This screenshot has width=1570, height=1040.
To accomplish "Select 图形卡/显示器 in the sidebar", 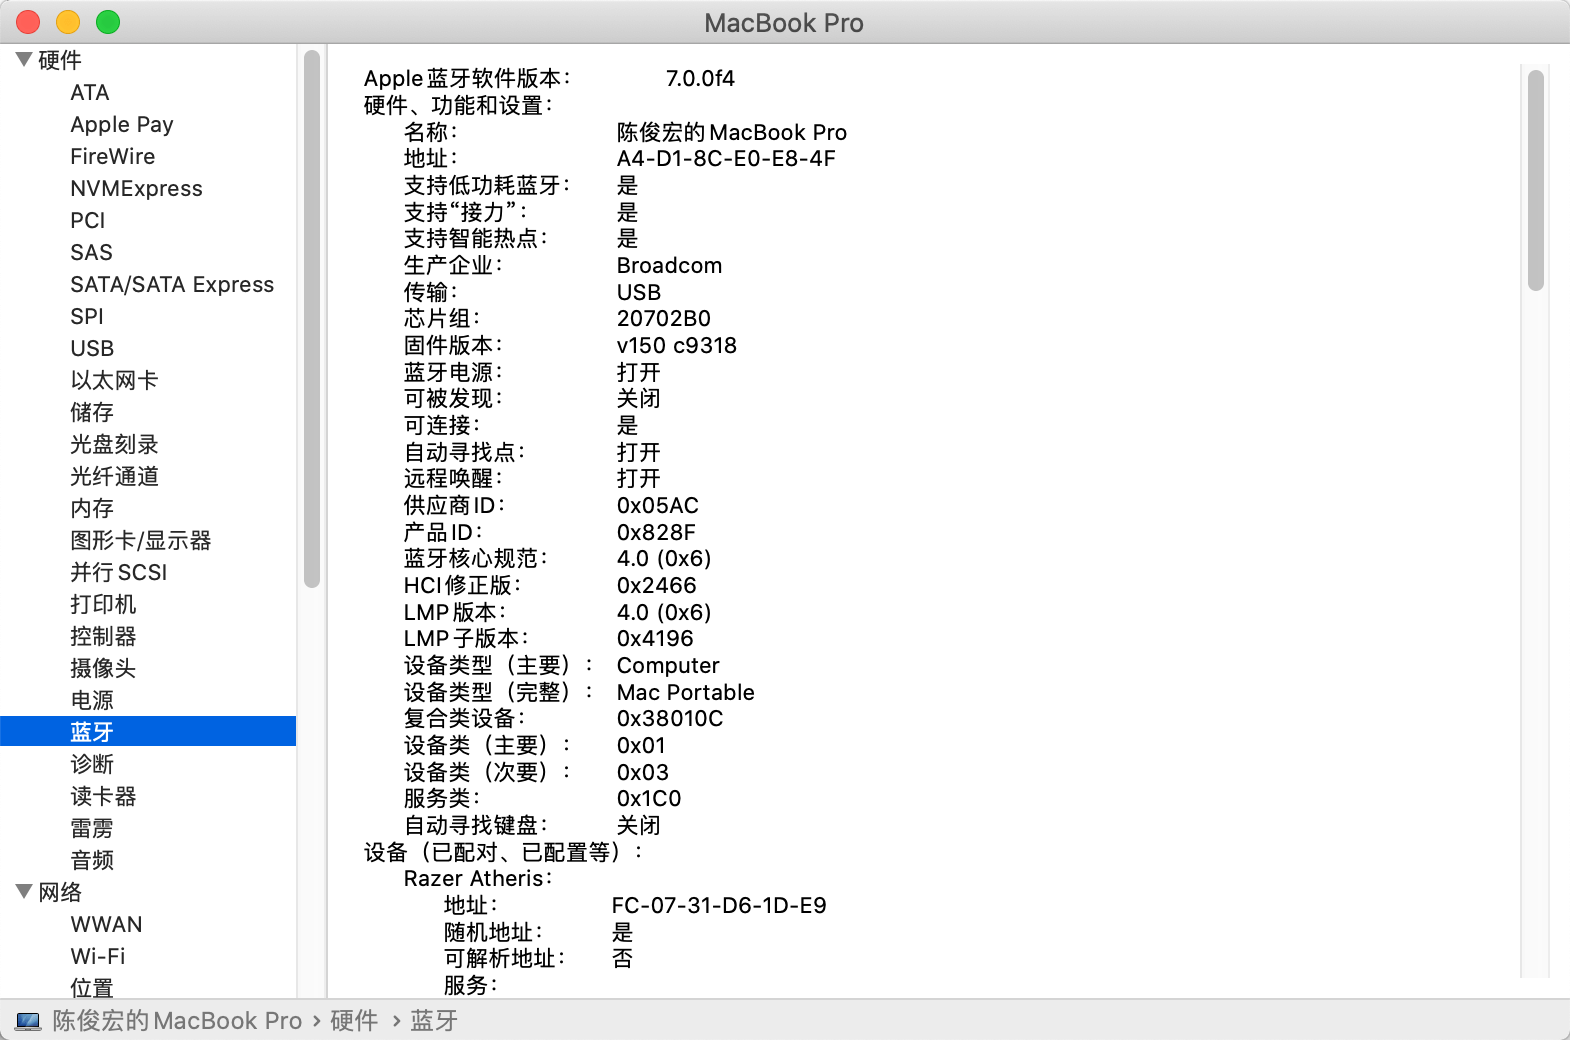I will click(x=141, y=541).
